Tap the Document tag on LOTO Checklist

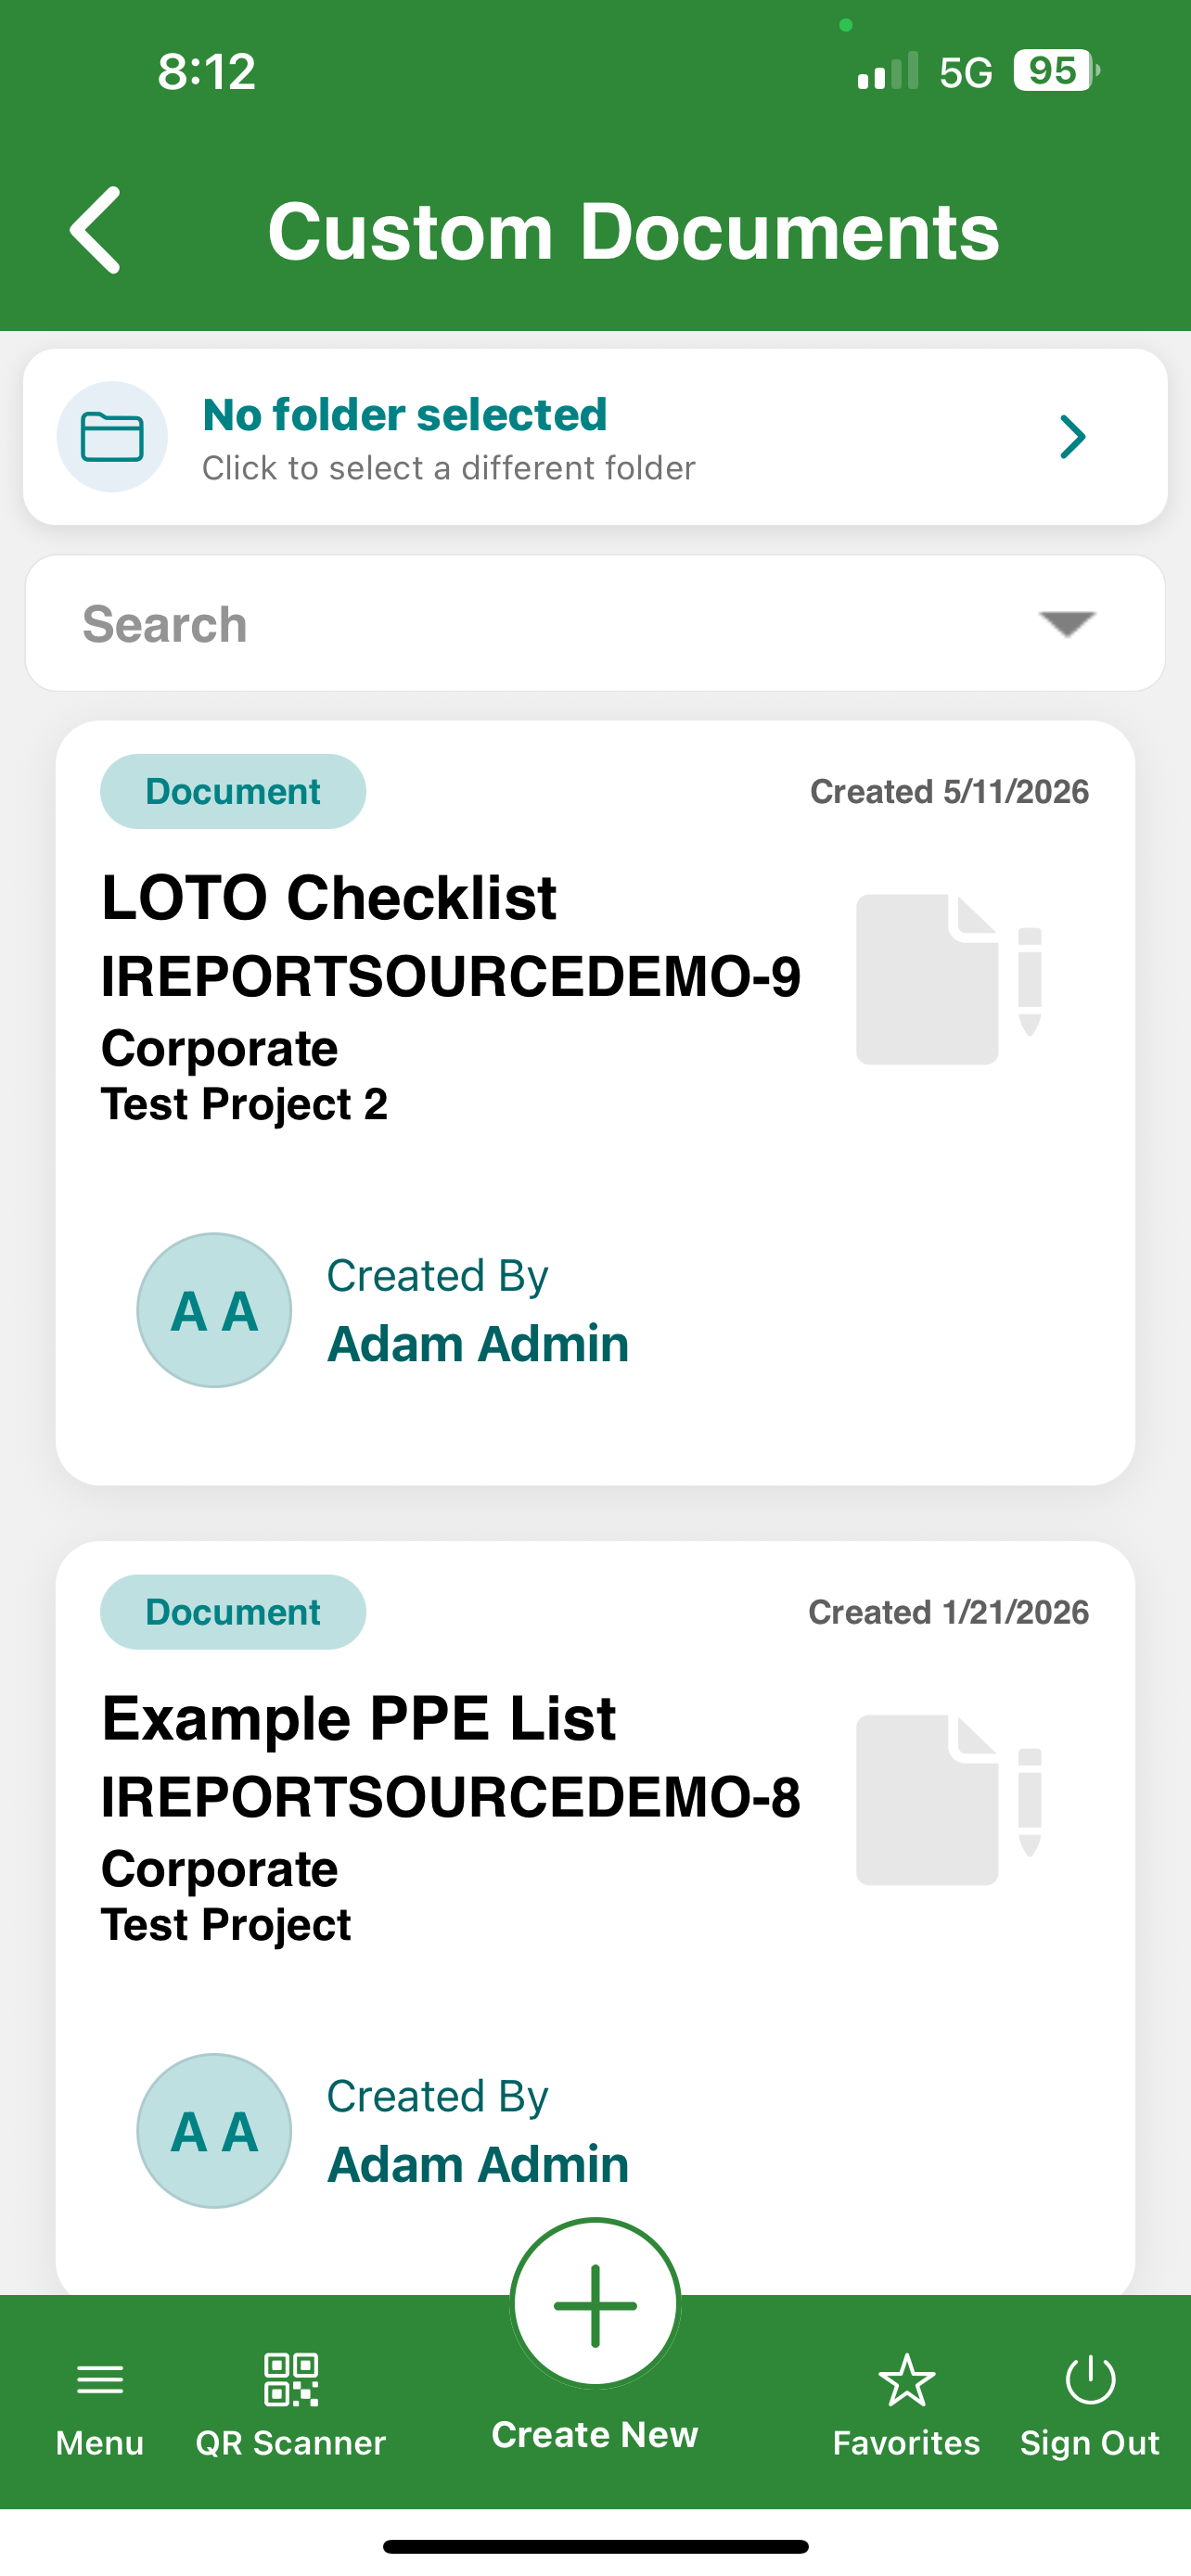click(x=233, y=791)
